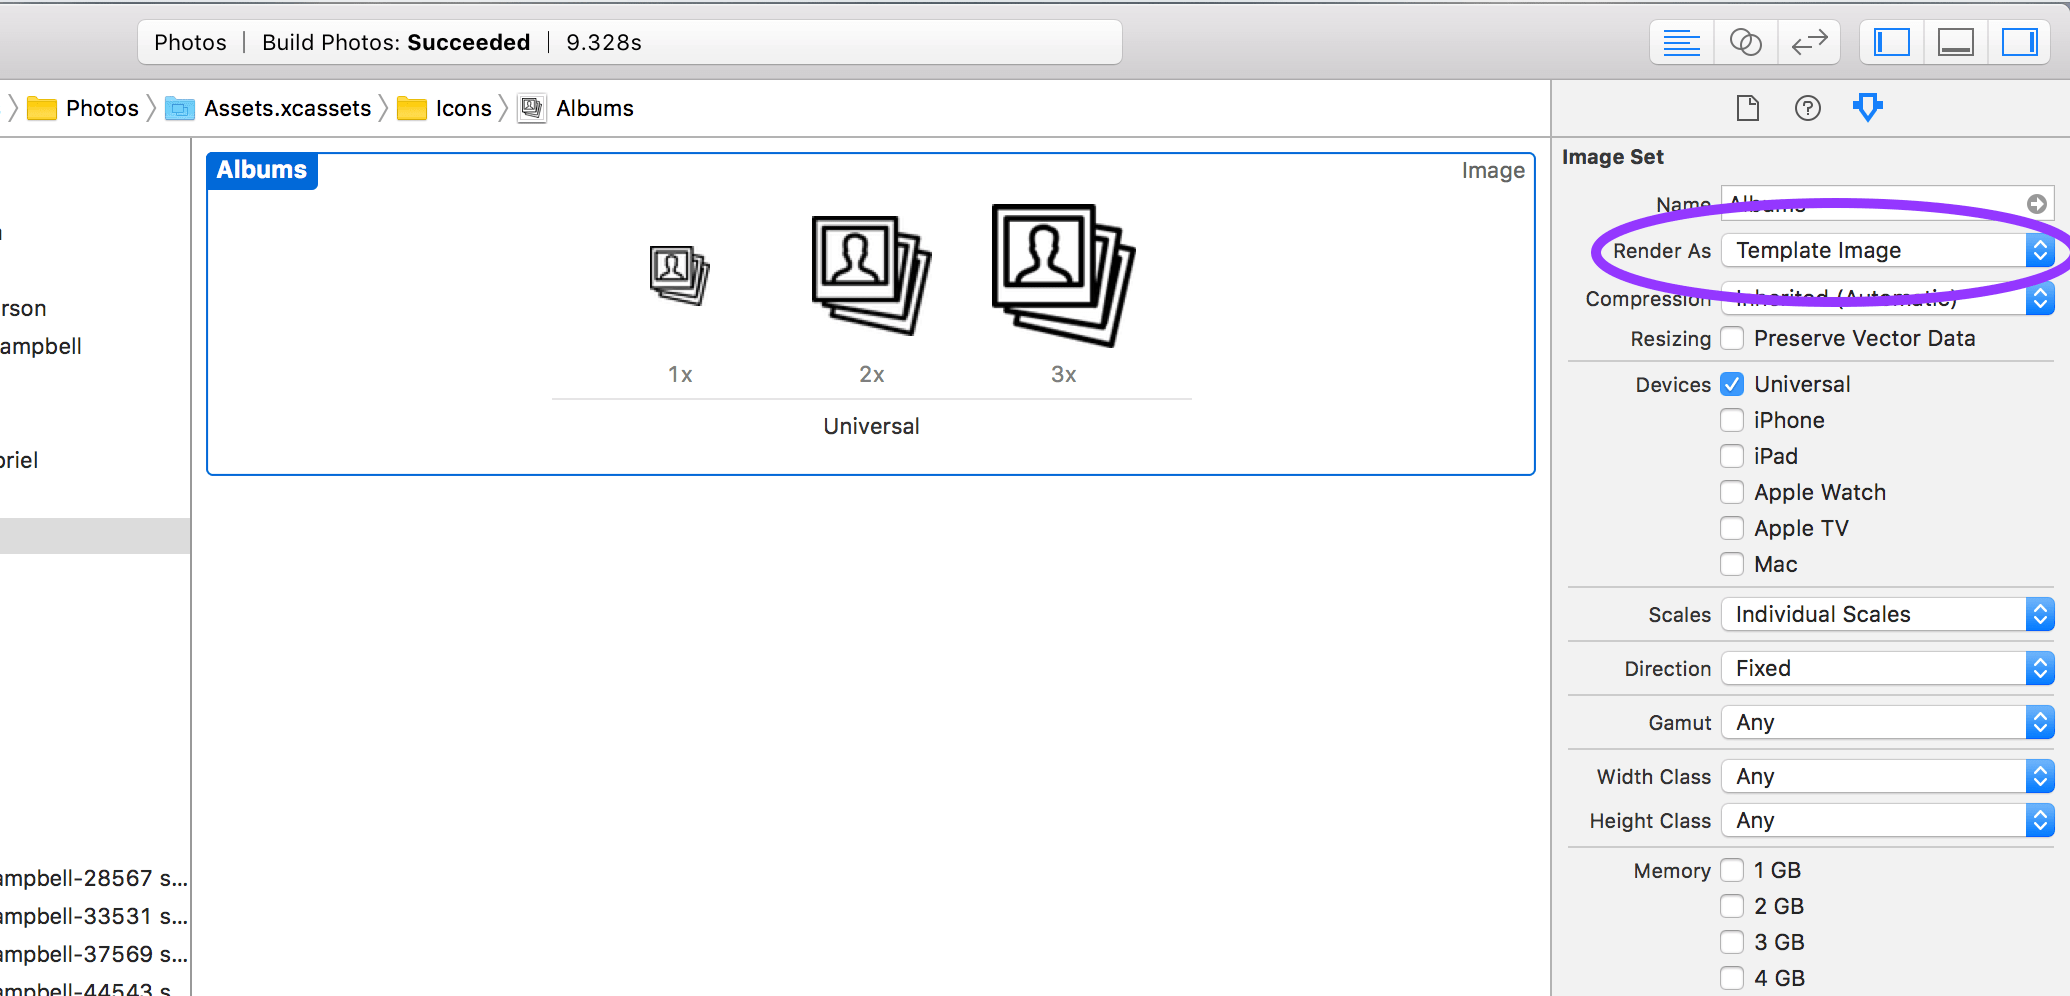Screen dimensions: 2070x996
Task: Click the Build Photos Succeeded status message
Action: (395, 42)
